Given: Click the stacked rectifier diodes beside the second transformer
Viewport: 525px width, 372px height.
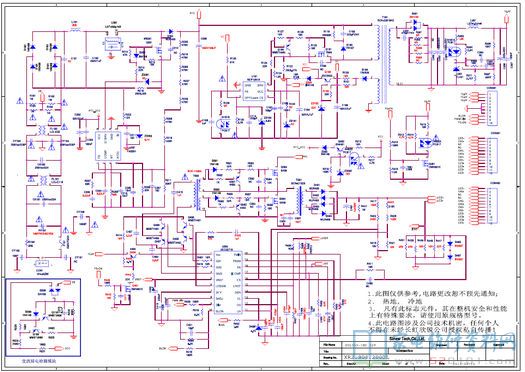Looking at the screenshot, I should click(x=323, y=203).
